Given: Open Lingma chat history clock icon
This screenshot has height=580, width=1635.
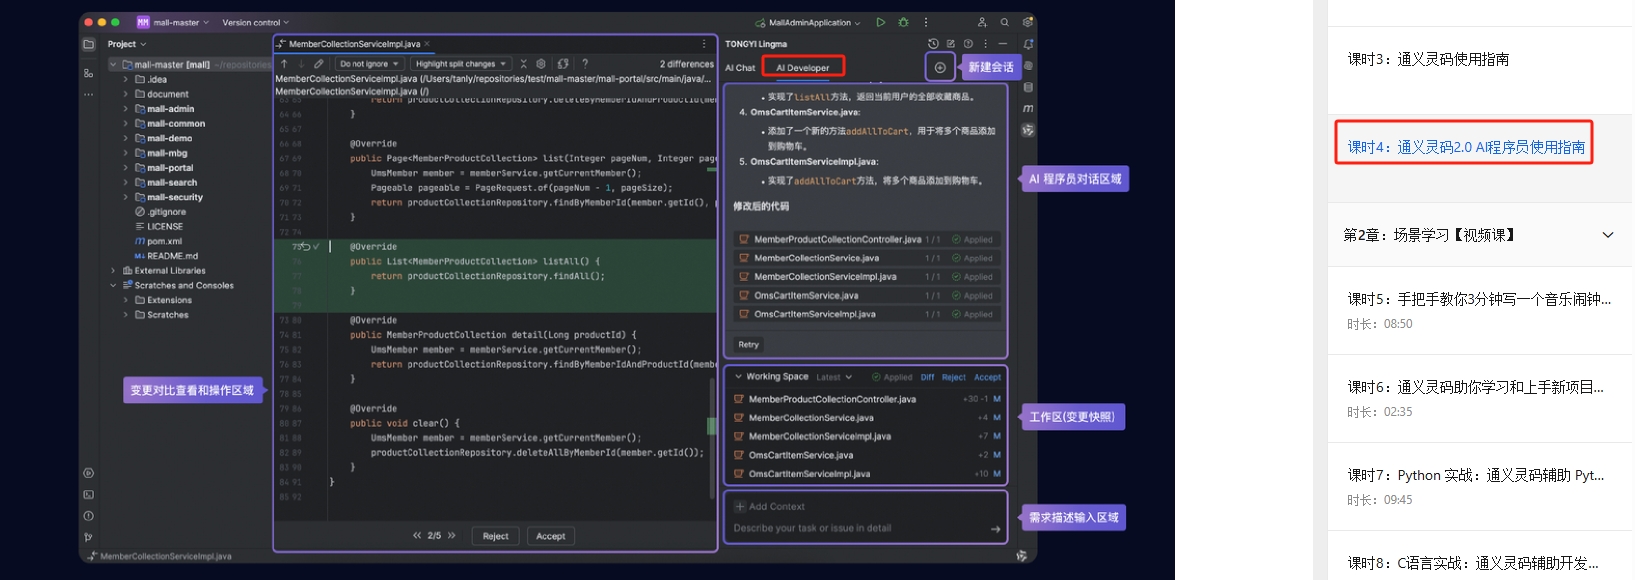Looking at the screenshot, I should 933,44.
